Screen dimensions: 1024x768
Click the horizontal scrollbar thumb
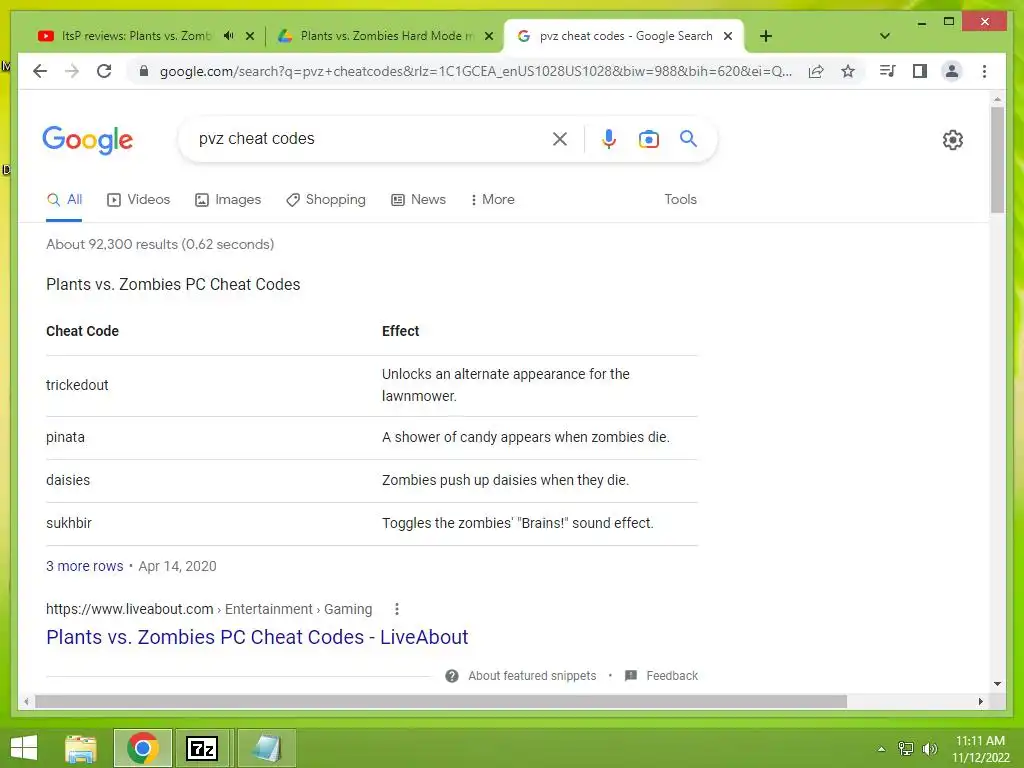coord(441,701)
